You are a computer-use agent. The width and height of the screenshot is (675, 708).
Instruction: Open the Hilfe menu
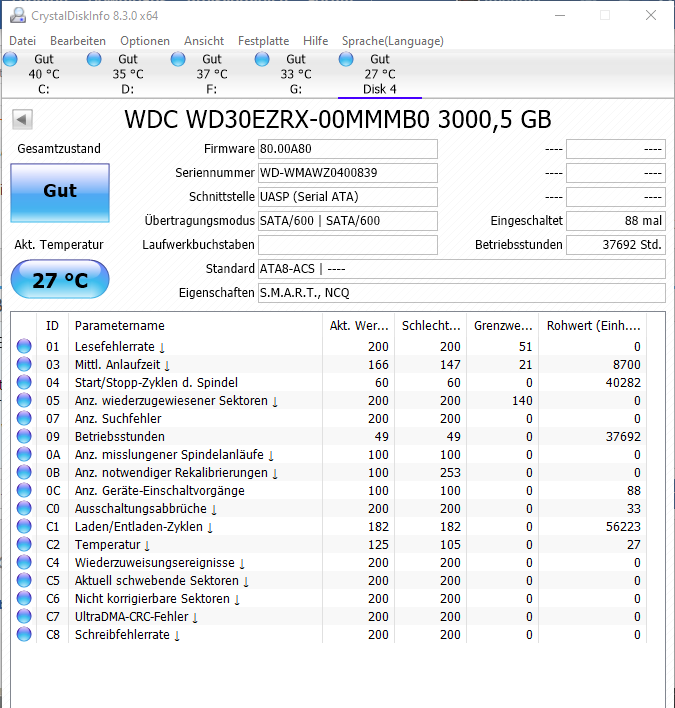(316, 41)
